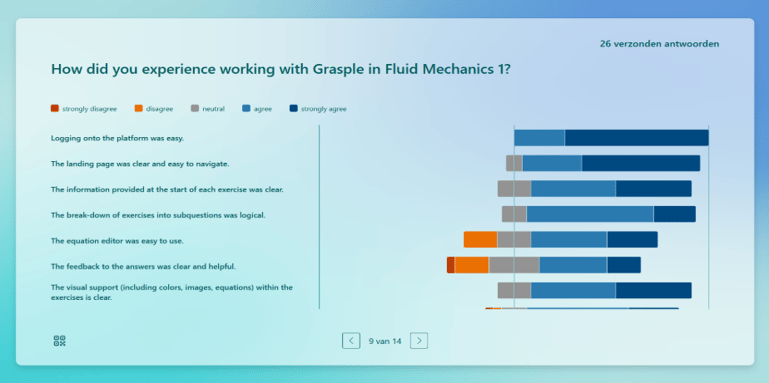Click strongly disagree legend swatch
Image resolution: width=769 pixels, height=383 pixels.
[x=54, y=108]
